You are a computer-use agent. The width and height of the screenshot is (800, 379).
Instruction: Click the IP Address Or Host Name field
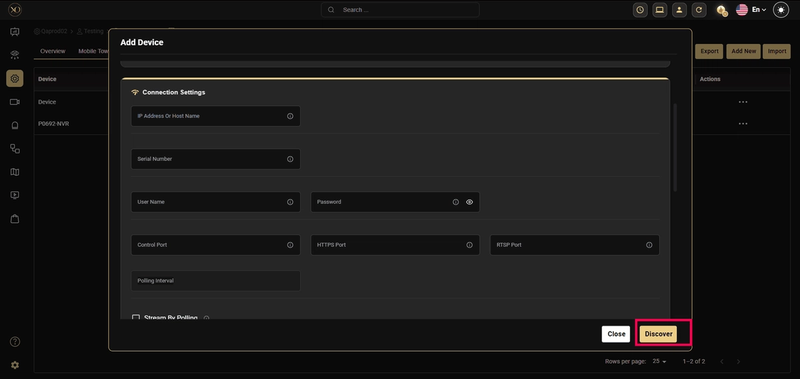[x=215, y=116]
